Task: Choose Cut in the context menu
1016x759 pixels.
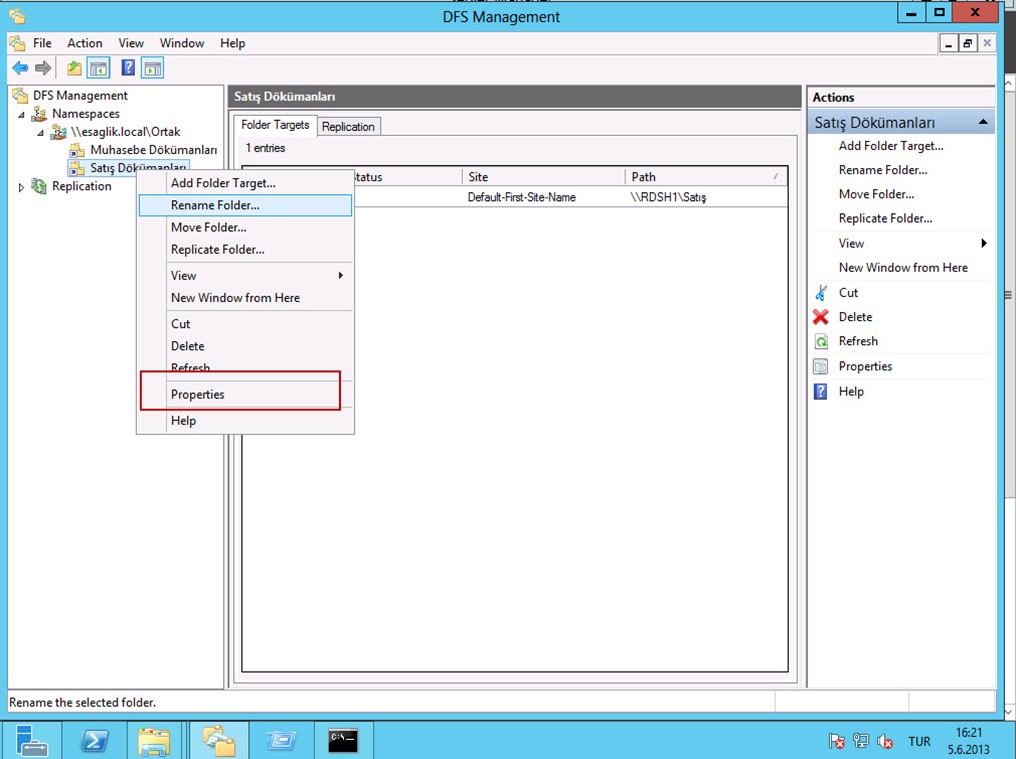Action: tap(246, 324)
